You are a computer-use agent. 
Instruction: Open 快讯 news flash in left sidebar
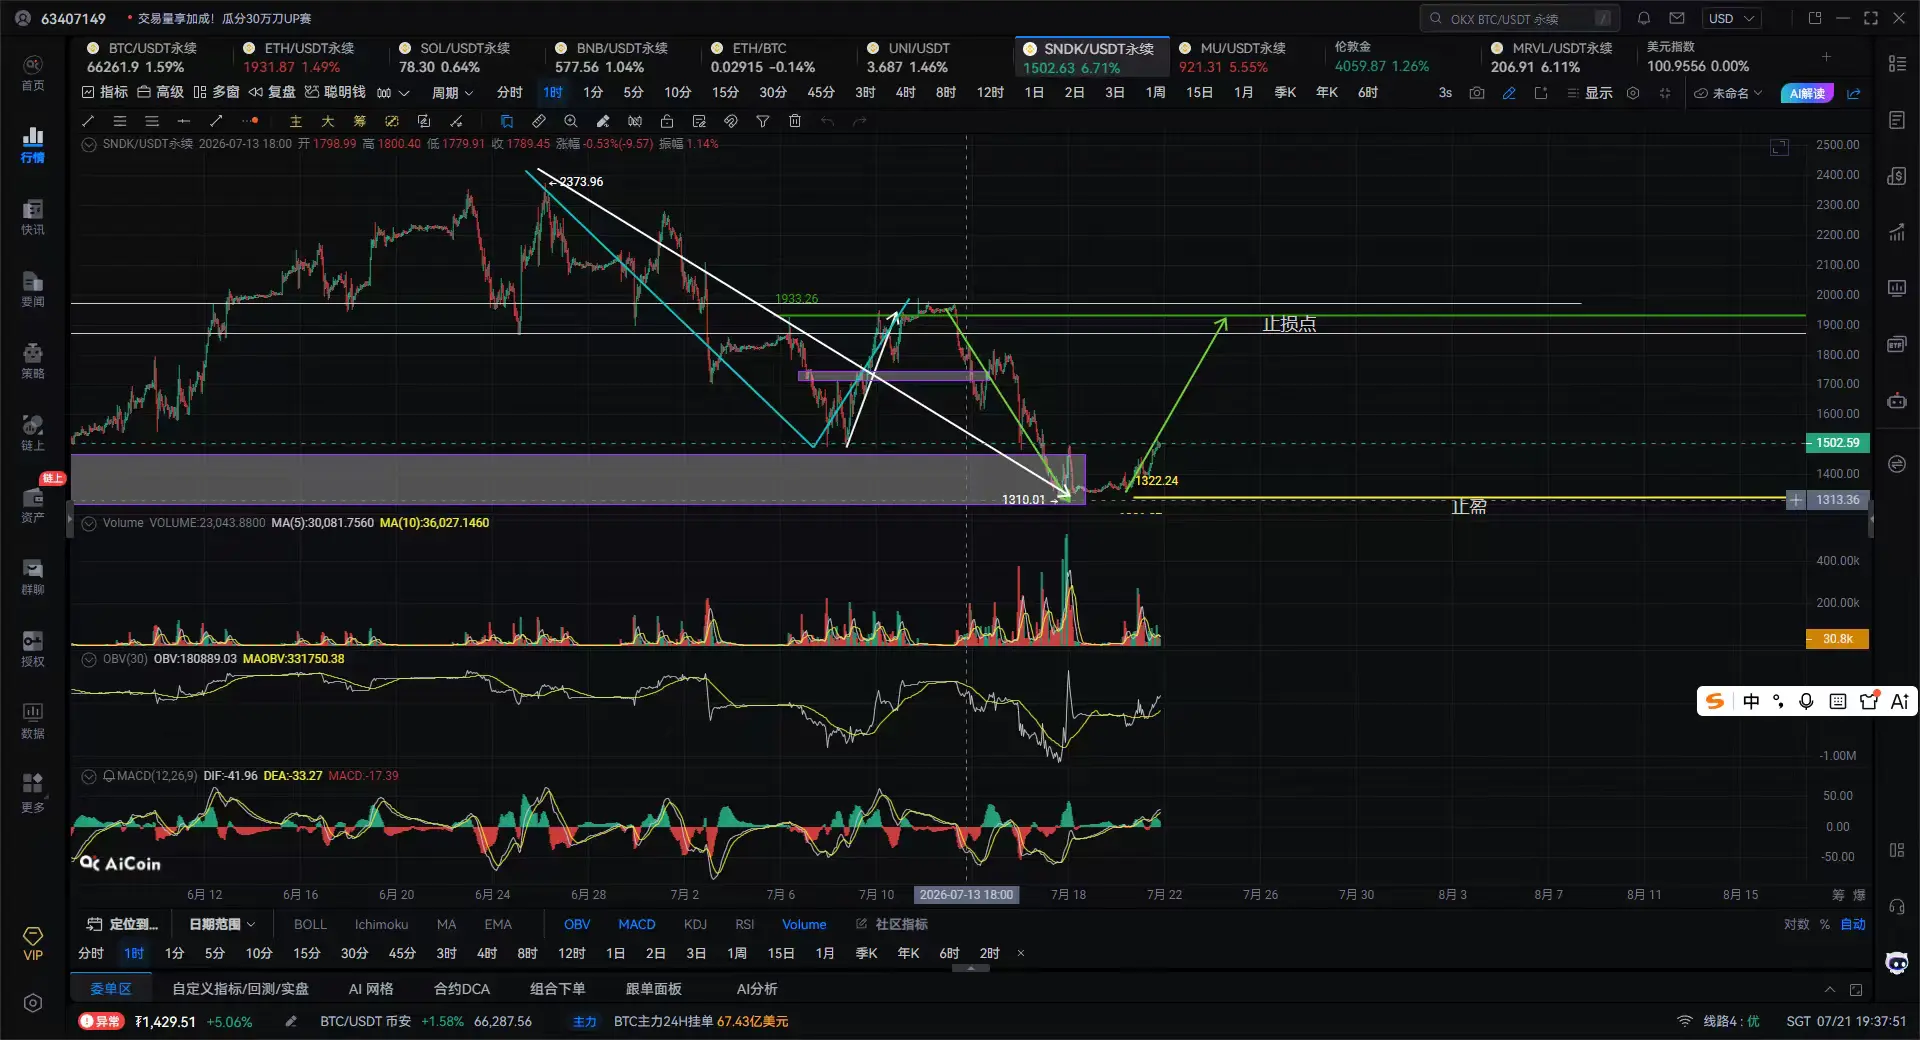[x=33, y=217]
